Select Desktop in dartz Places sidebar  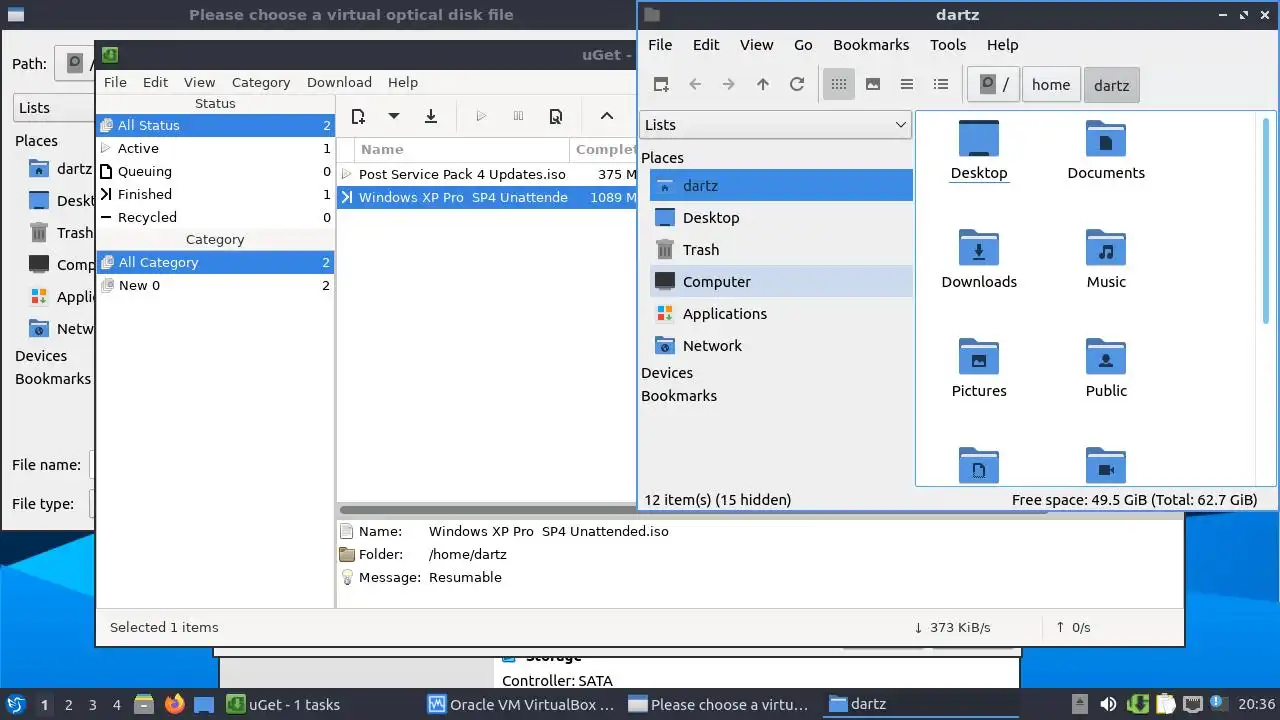pos(781,218)
